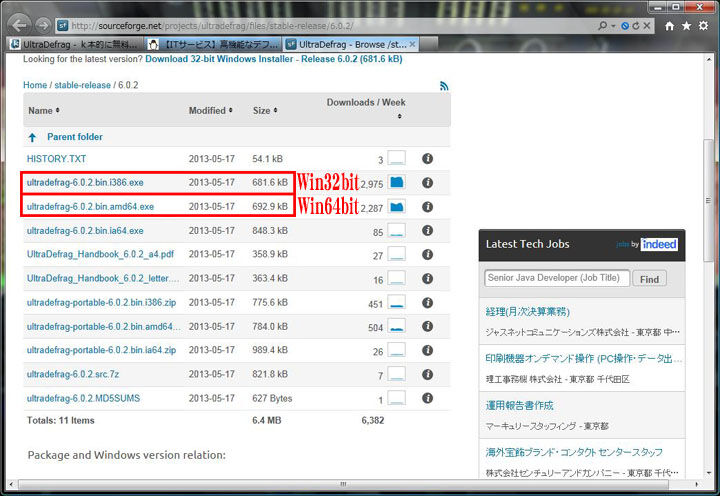
Task: Switch to the ITサービス tab
Action: (214, 45)
